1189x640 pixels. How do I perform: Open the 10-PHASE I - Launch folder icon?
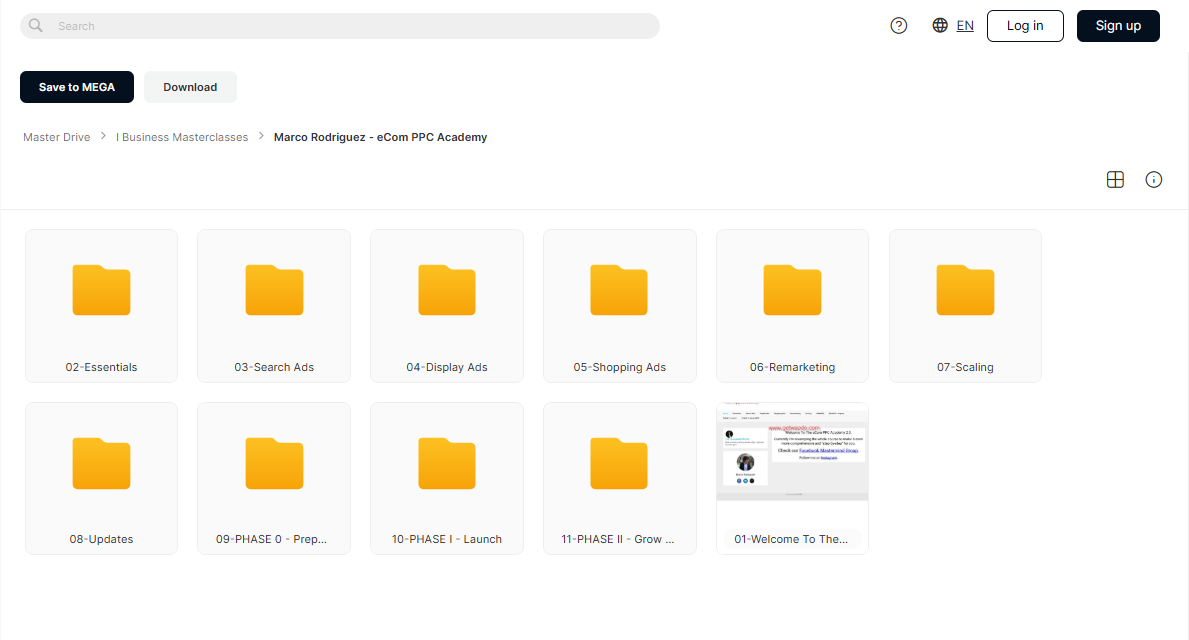tap(447, 463)
